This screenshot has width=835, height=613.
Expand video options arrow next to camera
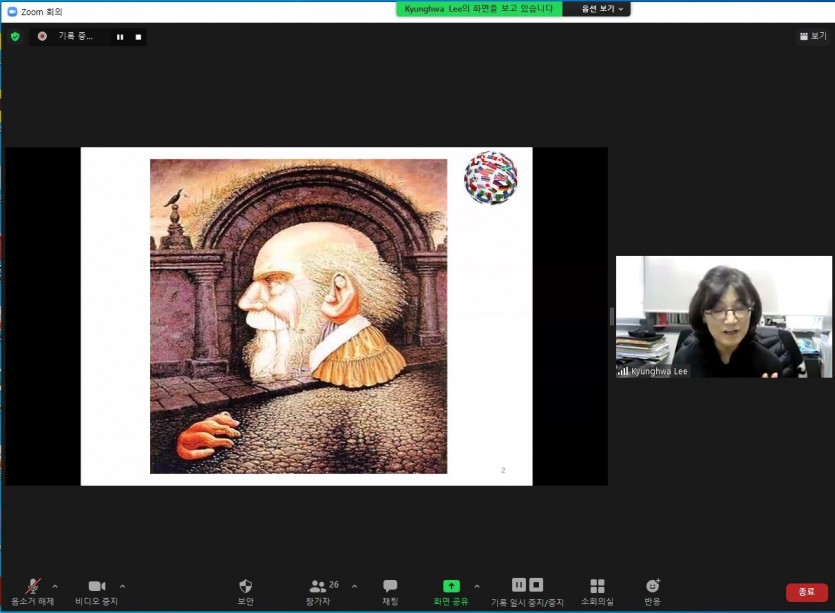[122, 586]
